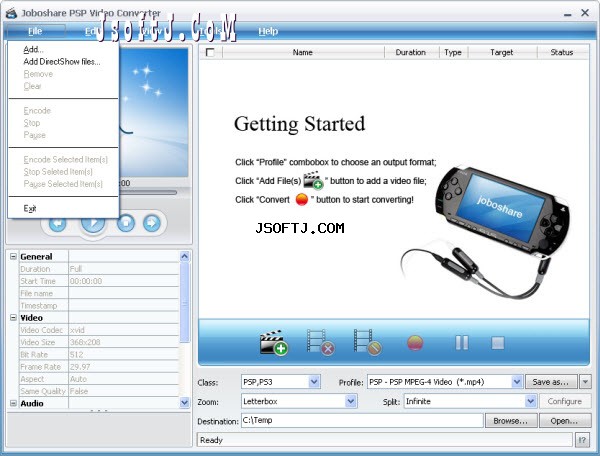
Task: Click the play button in preview player
Action: pyautogui.click(x=93, y=225)
